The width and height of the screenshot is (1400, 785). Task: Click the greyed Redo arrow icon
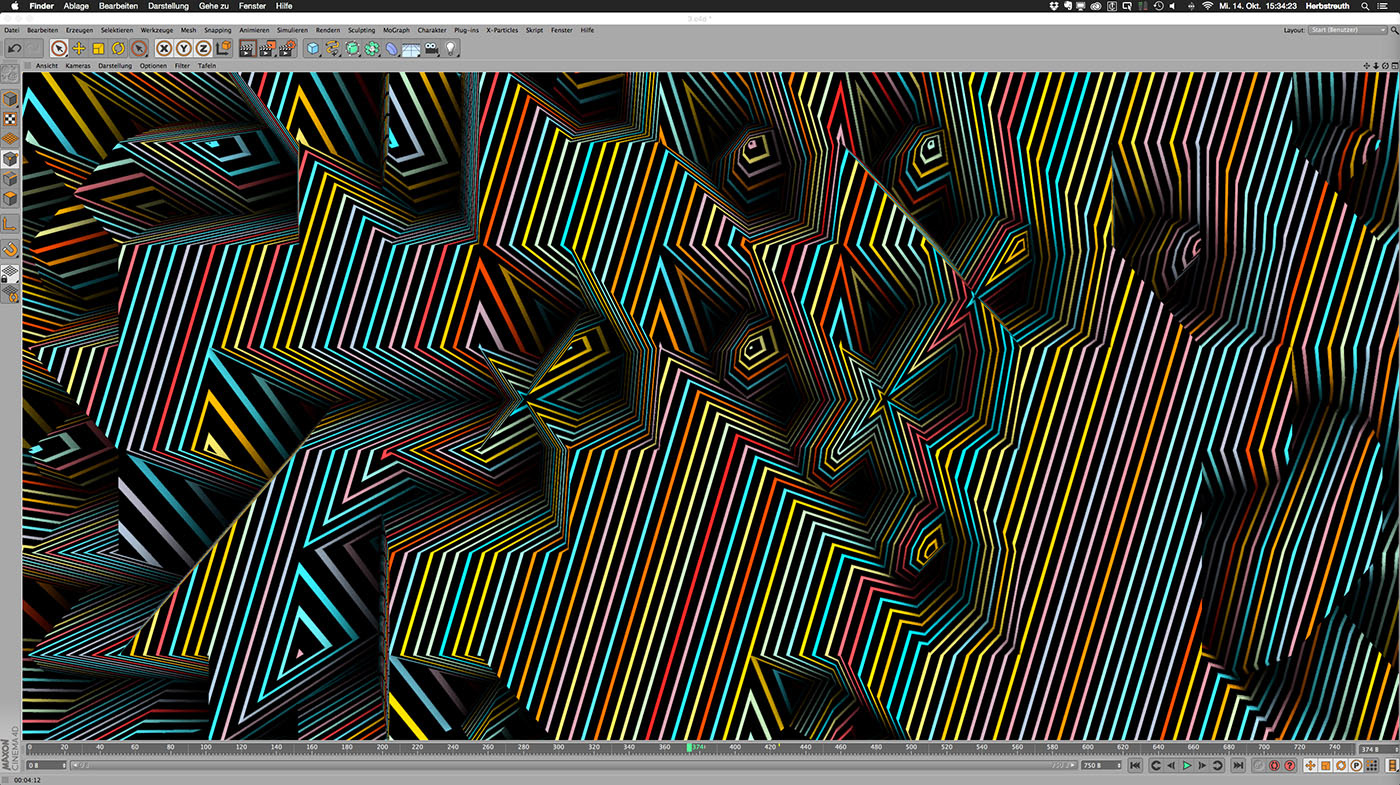click(34, 48)
